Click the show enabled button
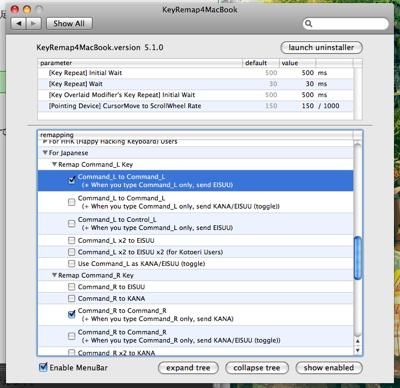This screenshot has height=388, width=400. pos(329,368)
